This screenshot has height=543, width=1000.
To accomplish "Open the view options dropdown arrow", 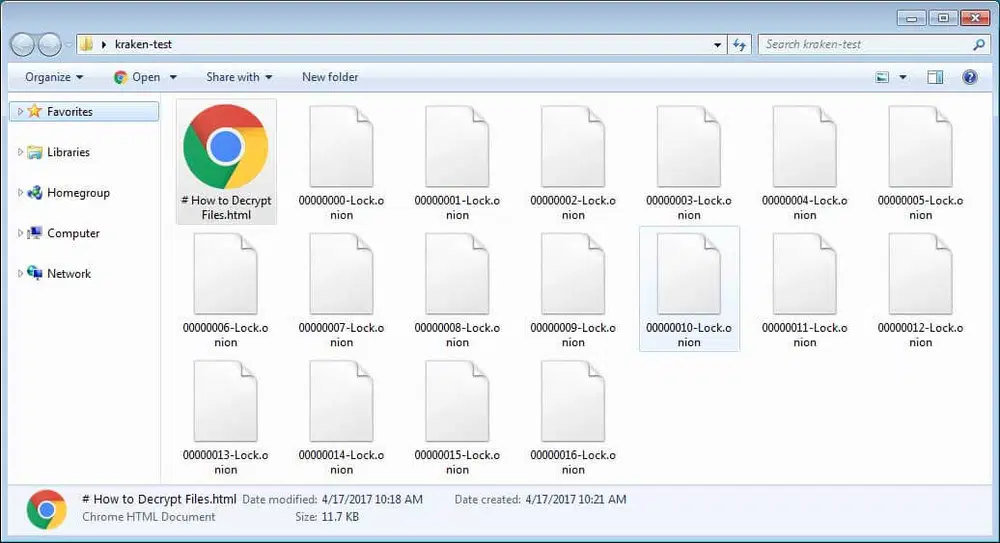I will click(903, 77).
